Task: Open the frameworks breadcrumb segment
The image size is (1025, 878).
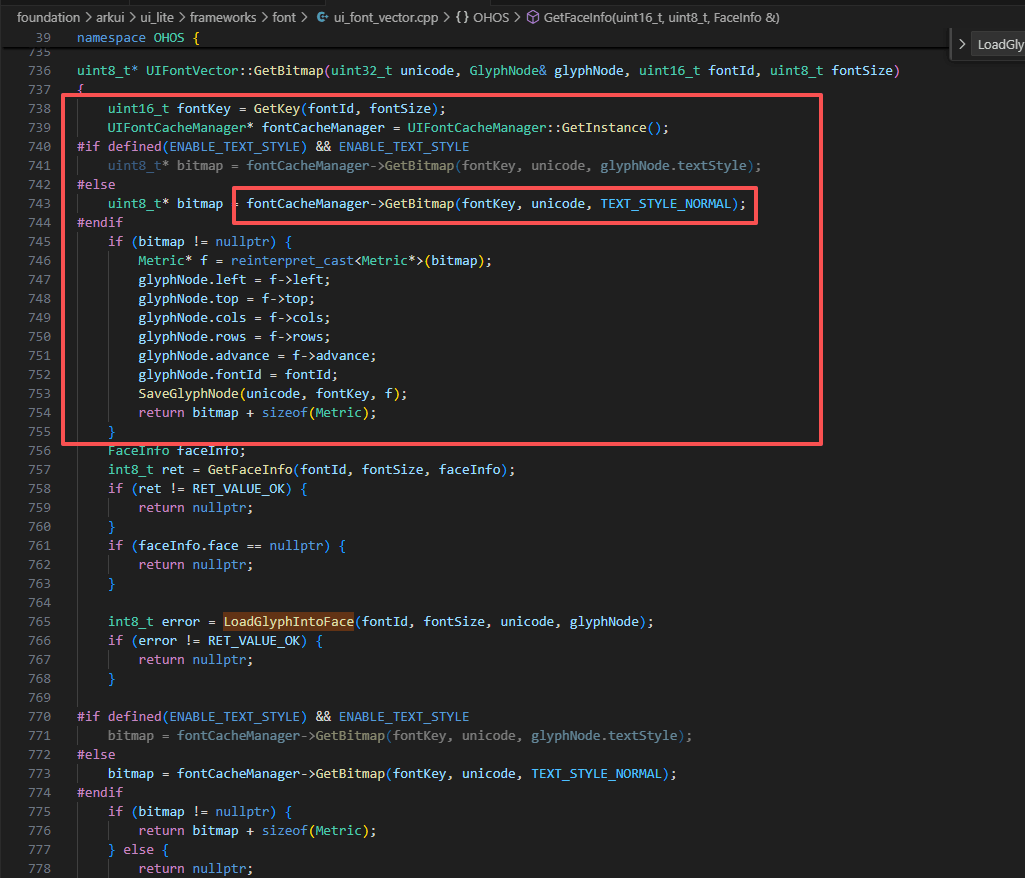Action: 223,18
